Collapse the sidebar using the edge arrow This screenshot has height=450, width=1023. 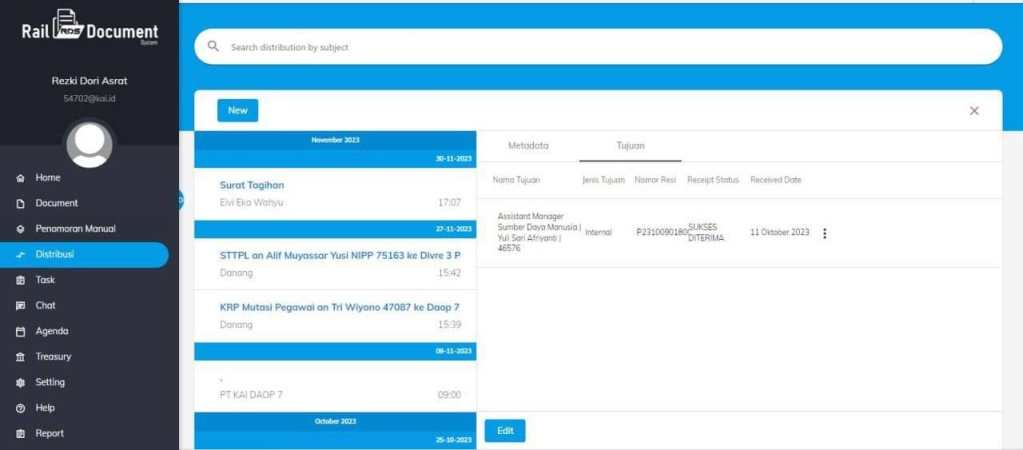tap(181, 200)
